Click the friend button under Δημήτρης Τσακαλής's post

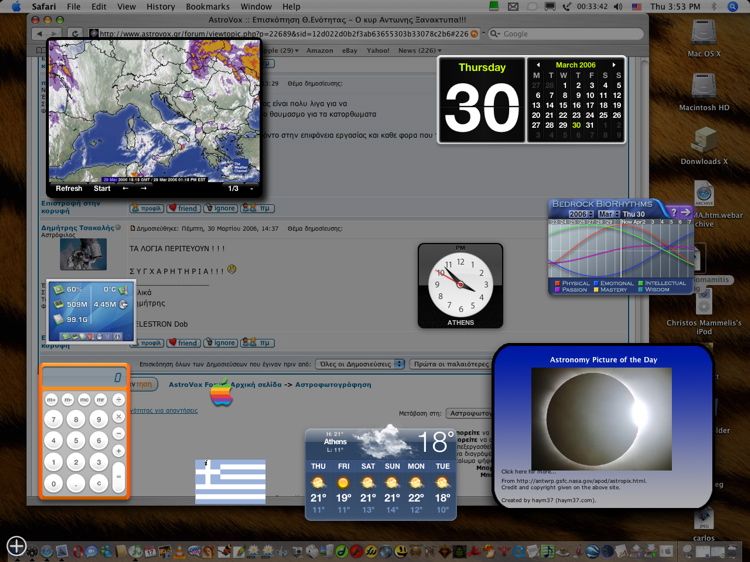(x=183, y=343)
